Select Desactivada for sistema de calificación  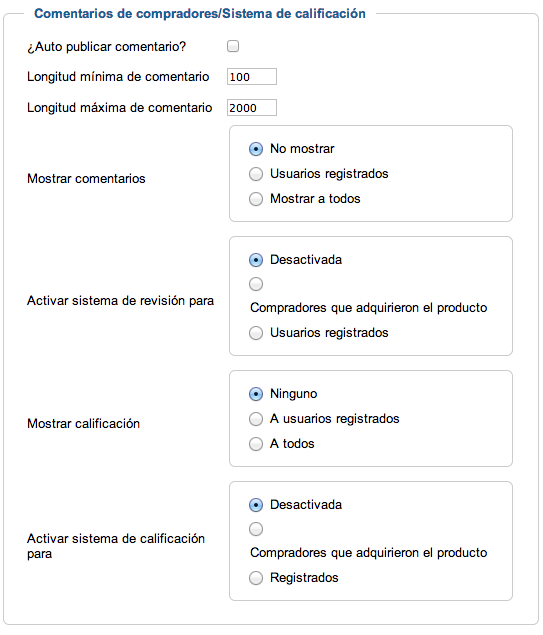click(x=256, y=505)
